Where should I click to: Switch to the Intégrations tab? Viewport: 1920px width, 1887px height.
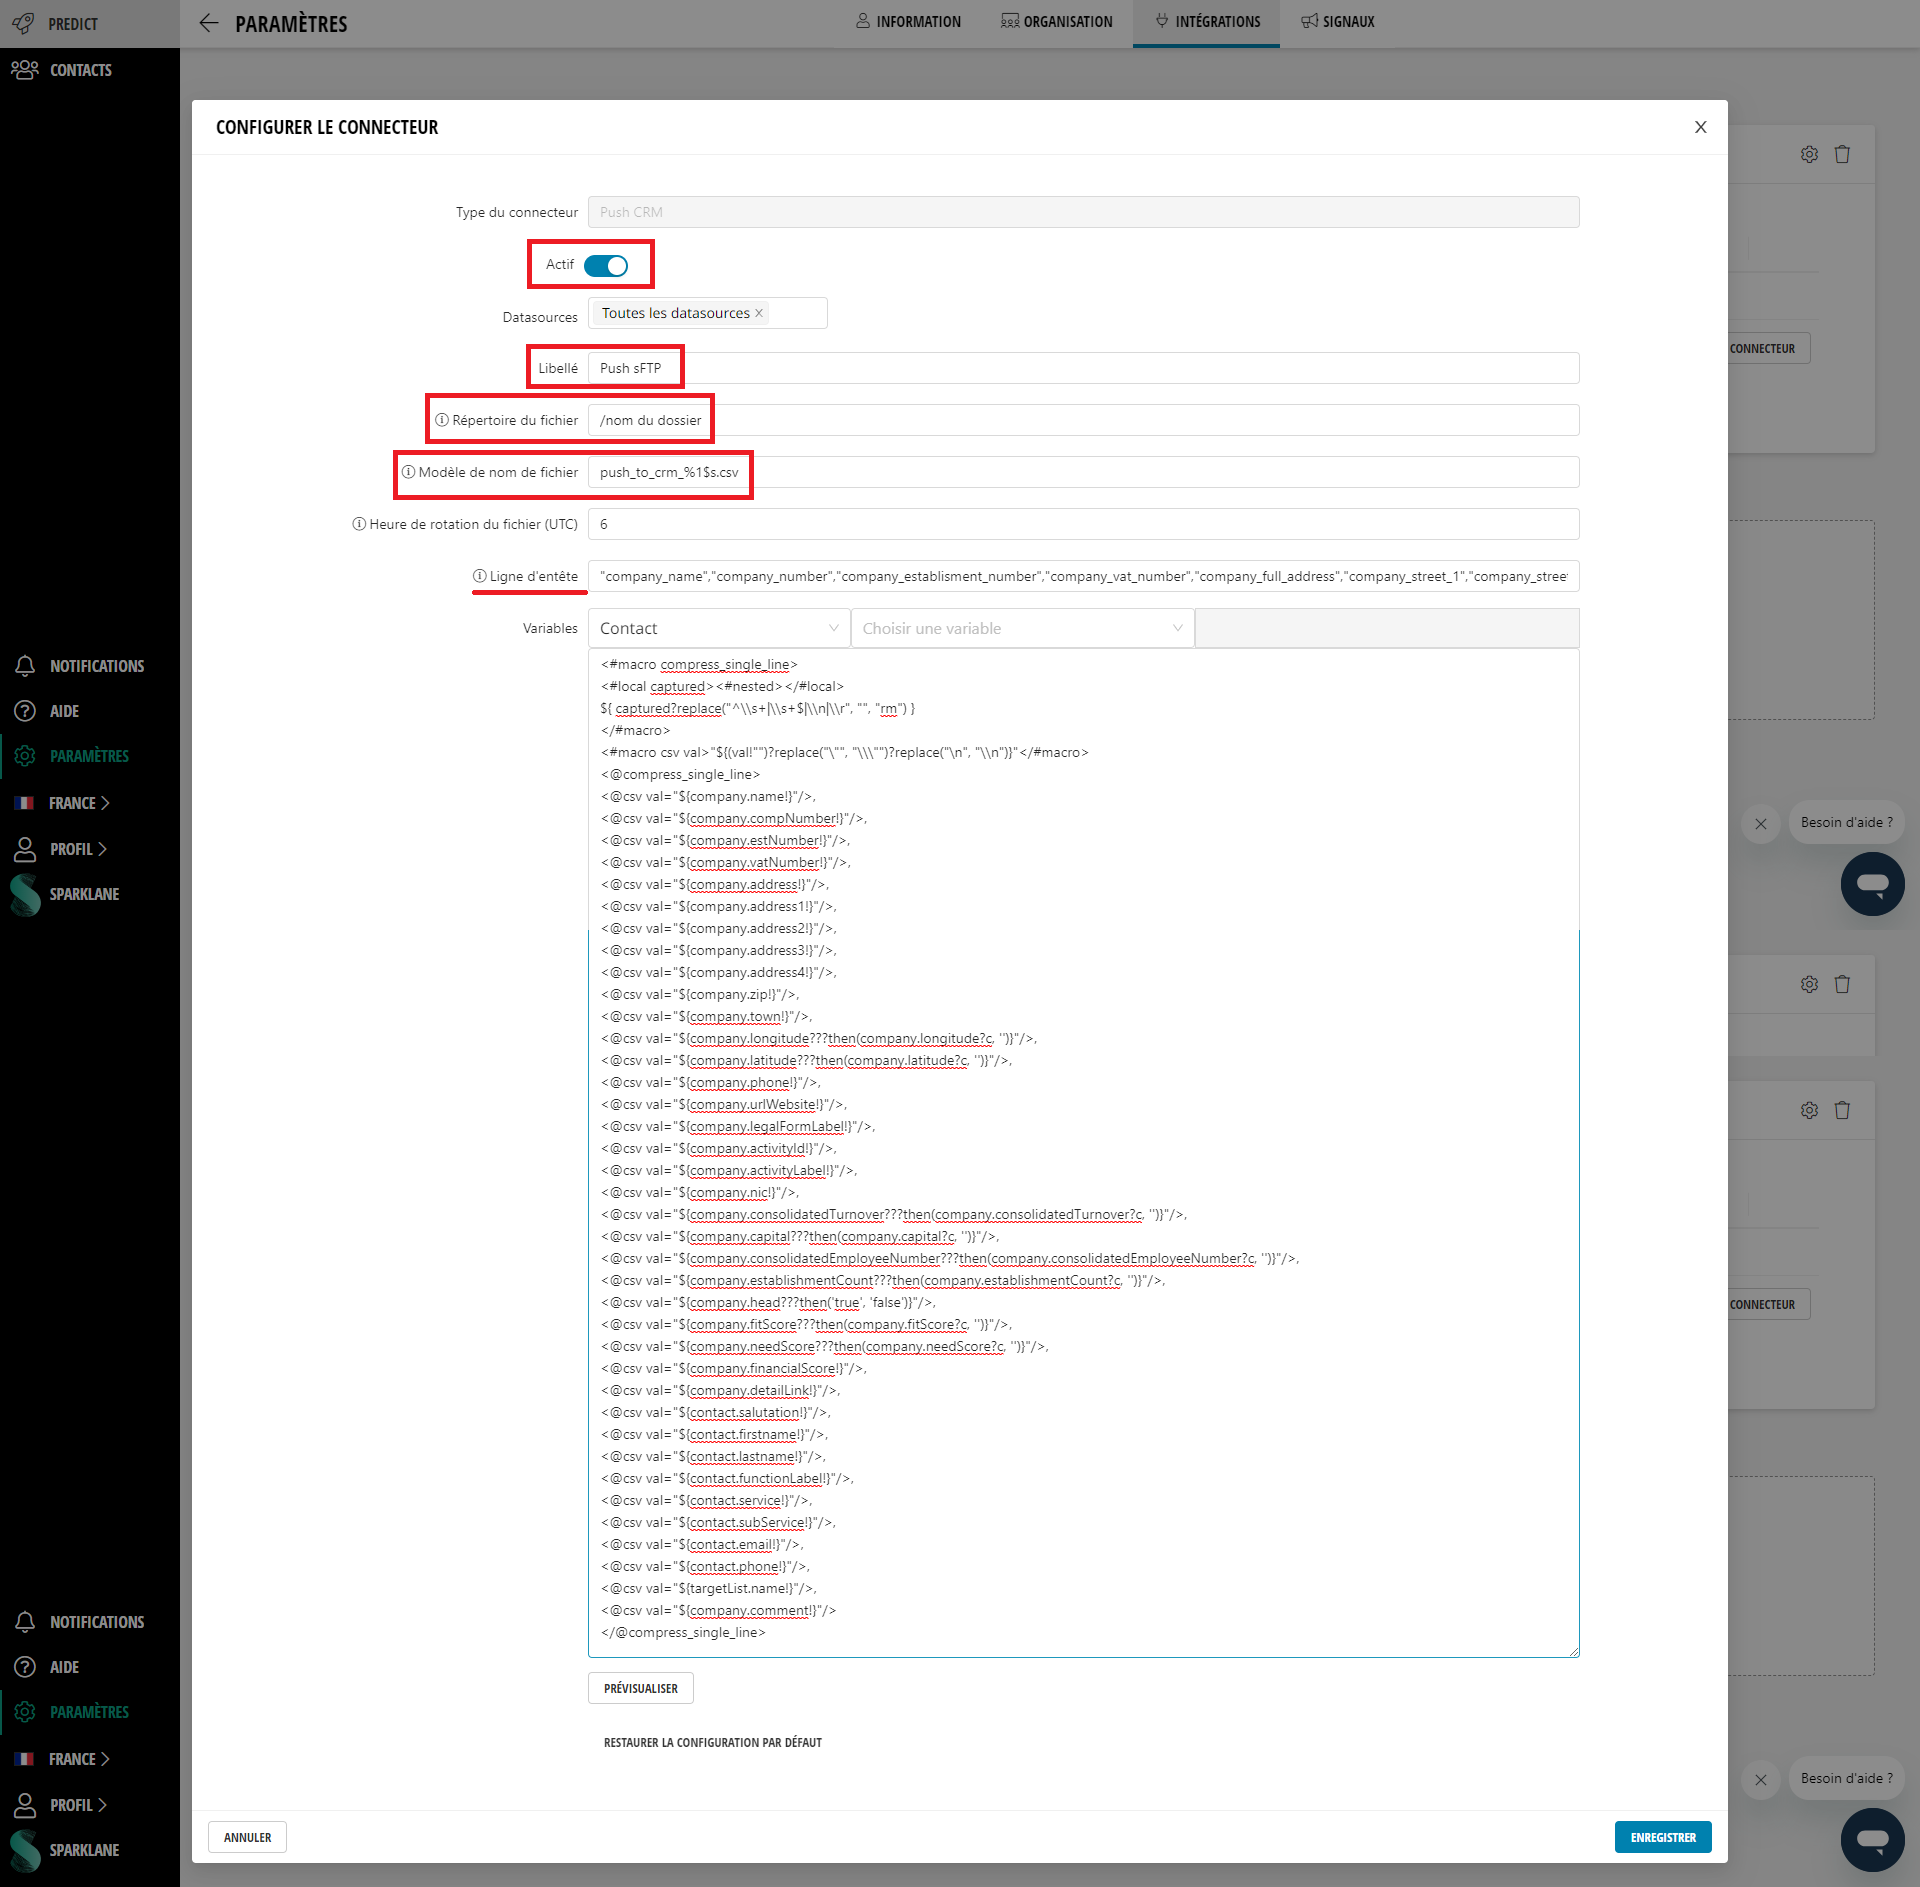(1206, 21)
